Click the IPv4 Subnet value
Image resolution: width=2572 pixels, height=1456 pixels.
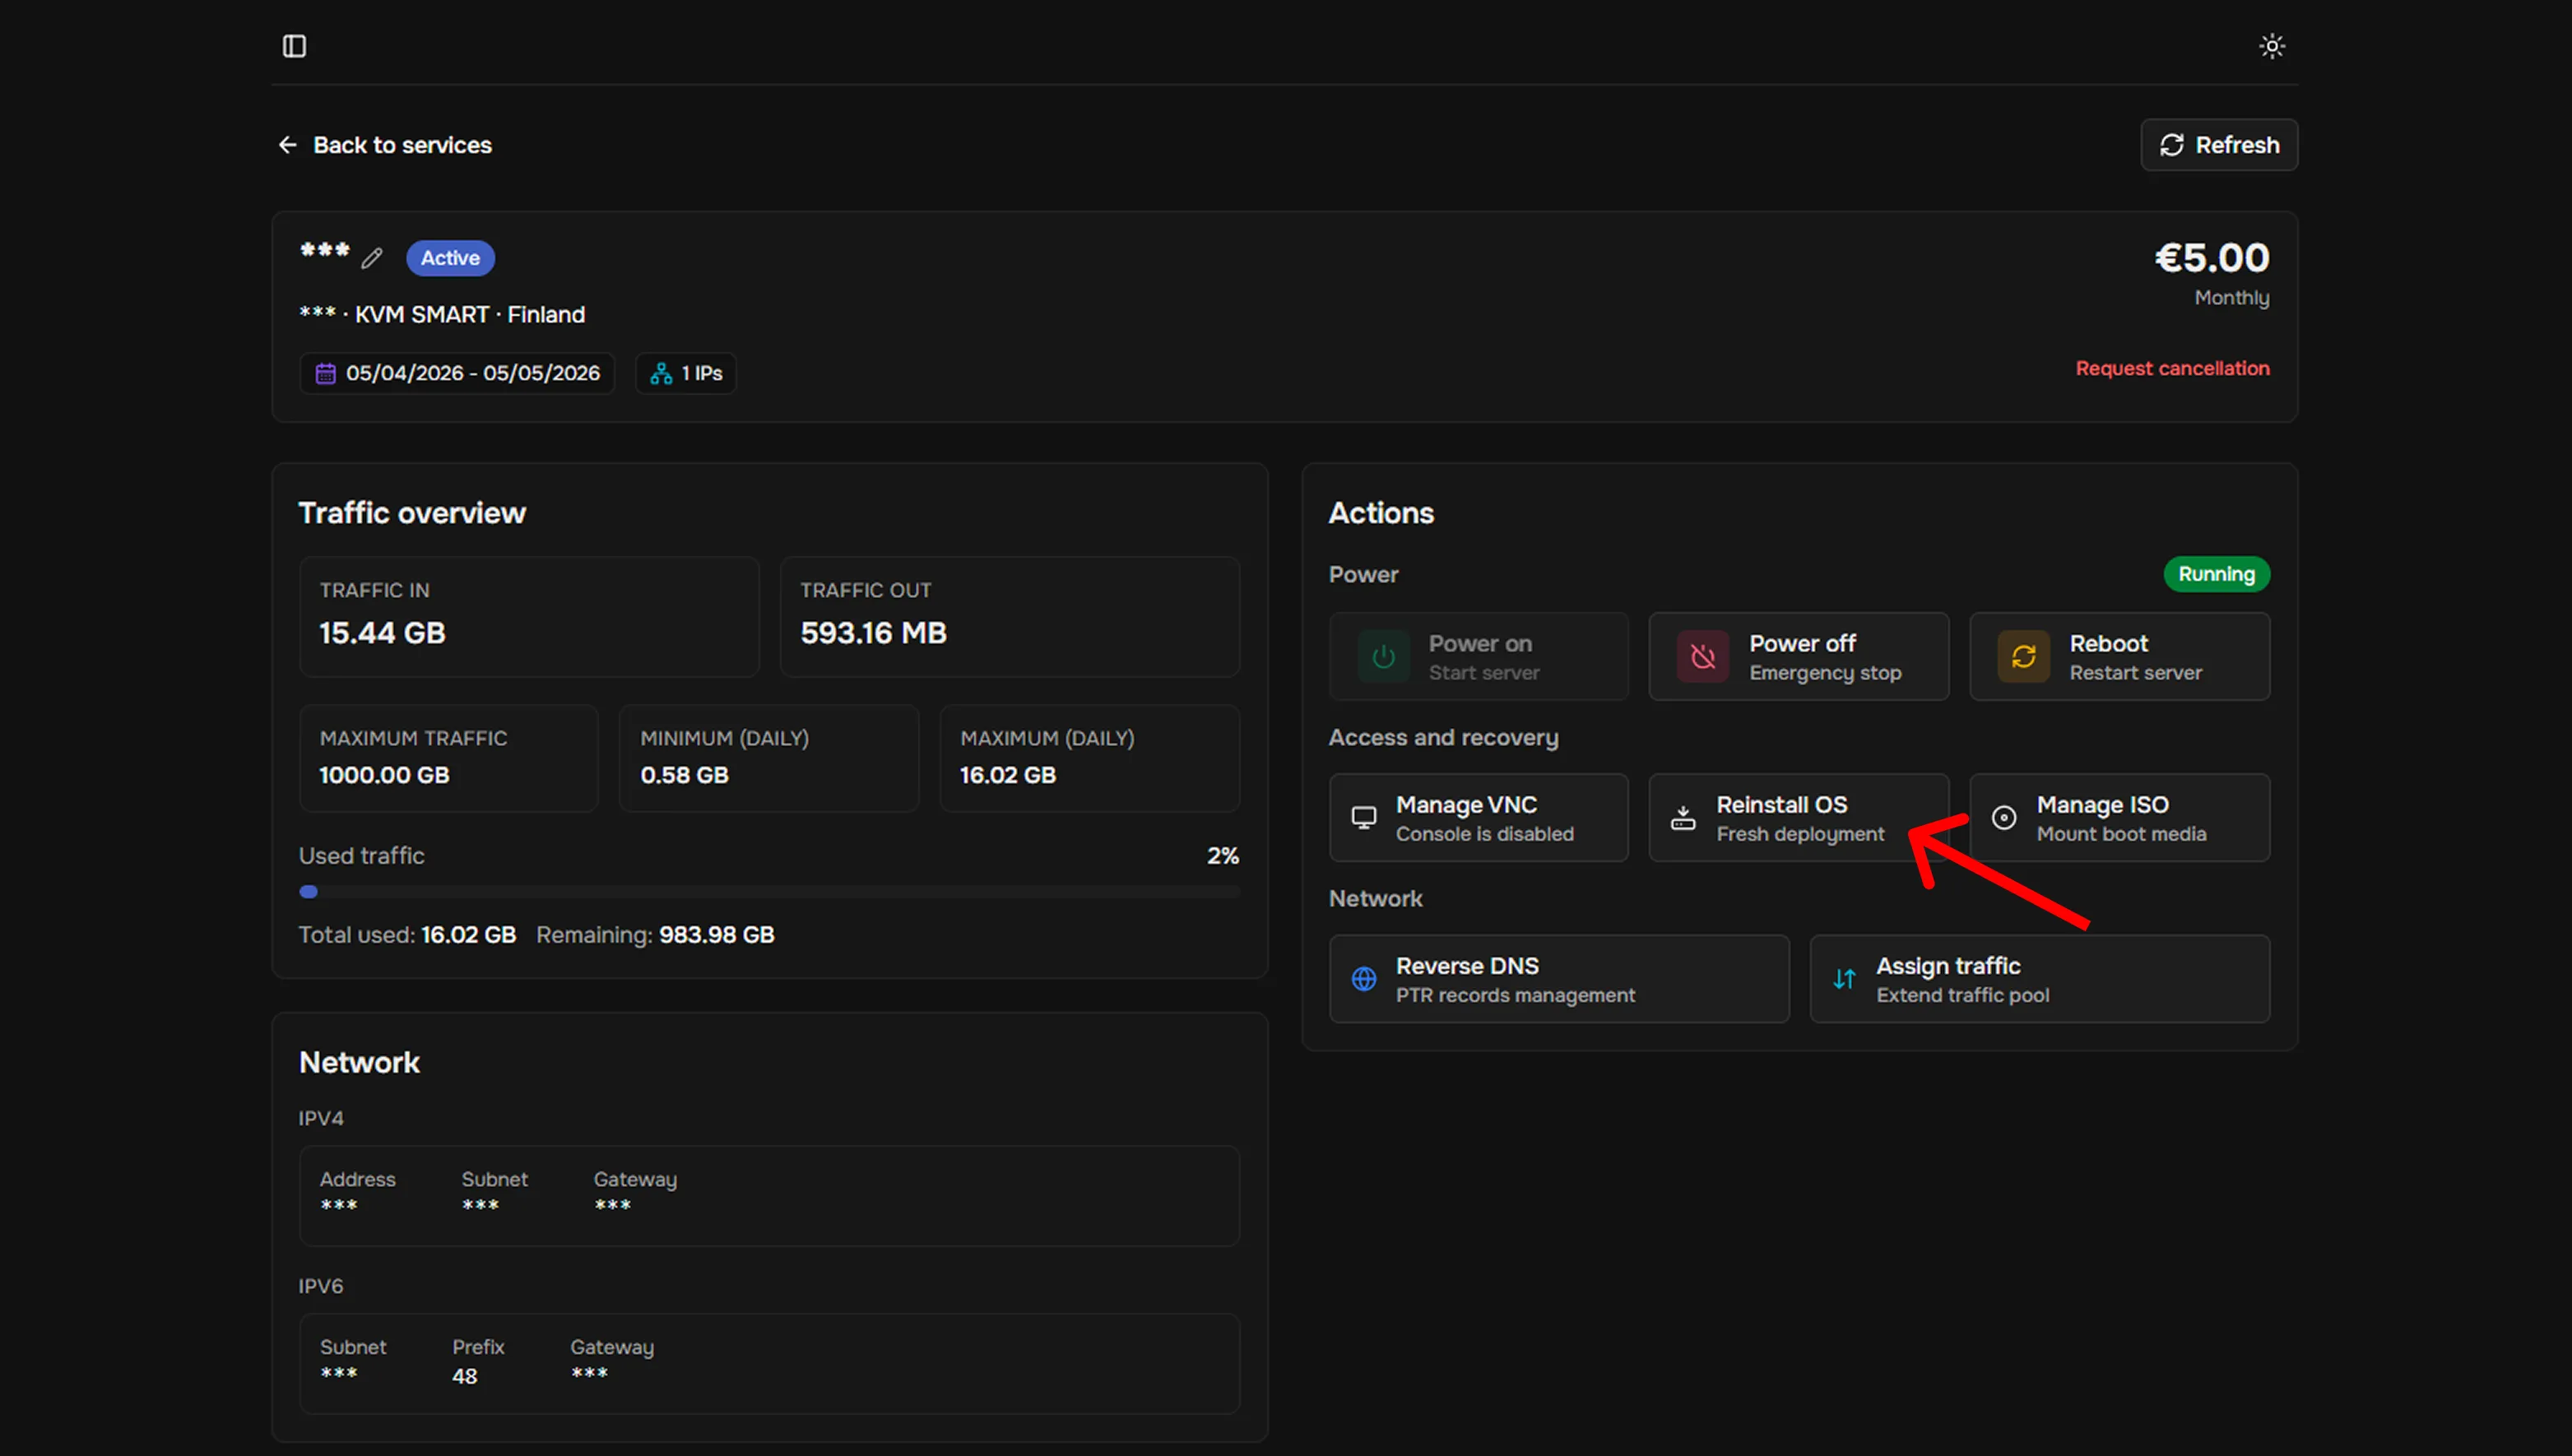click(x=480, y=1205)
